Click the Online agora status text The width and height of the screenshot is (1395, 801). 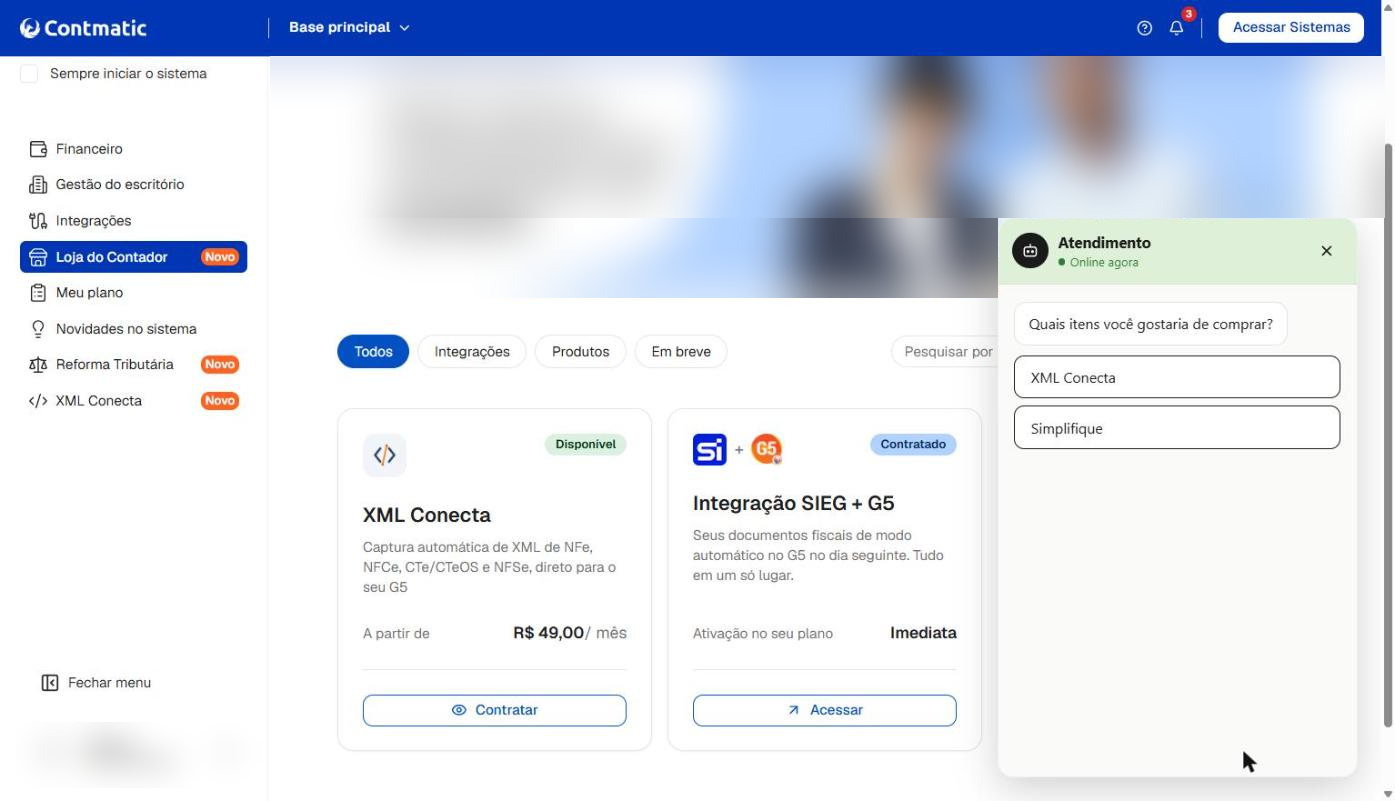(1104, 263)
